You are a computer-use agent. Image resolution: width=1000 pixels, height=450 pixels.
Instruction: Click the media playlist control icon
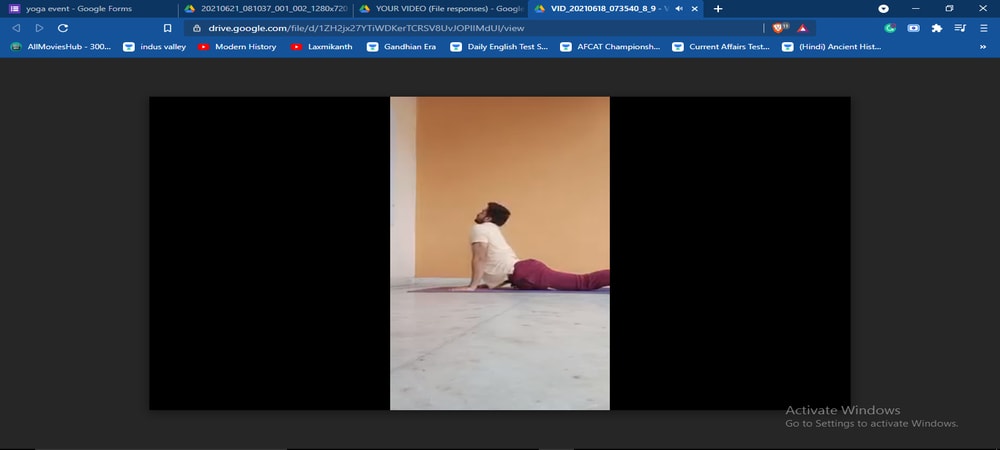pos(960,28)
